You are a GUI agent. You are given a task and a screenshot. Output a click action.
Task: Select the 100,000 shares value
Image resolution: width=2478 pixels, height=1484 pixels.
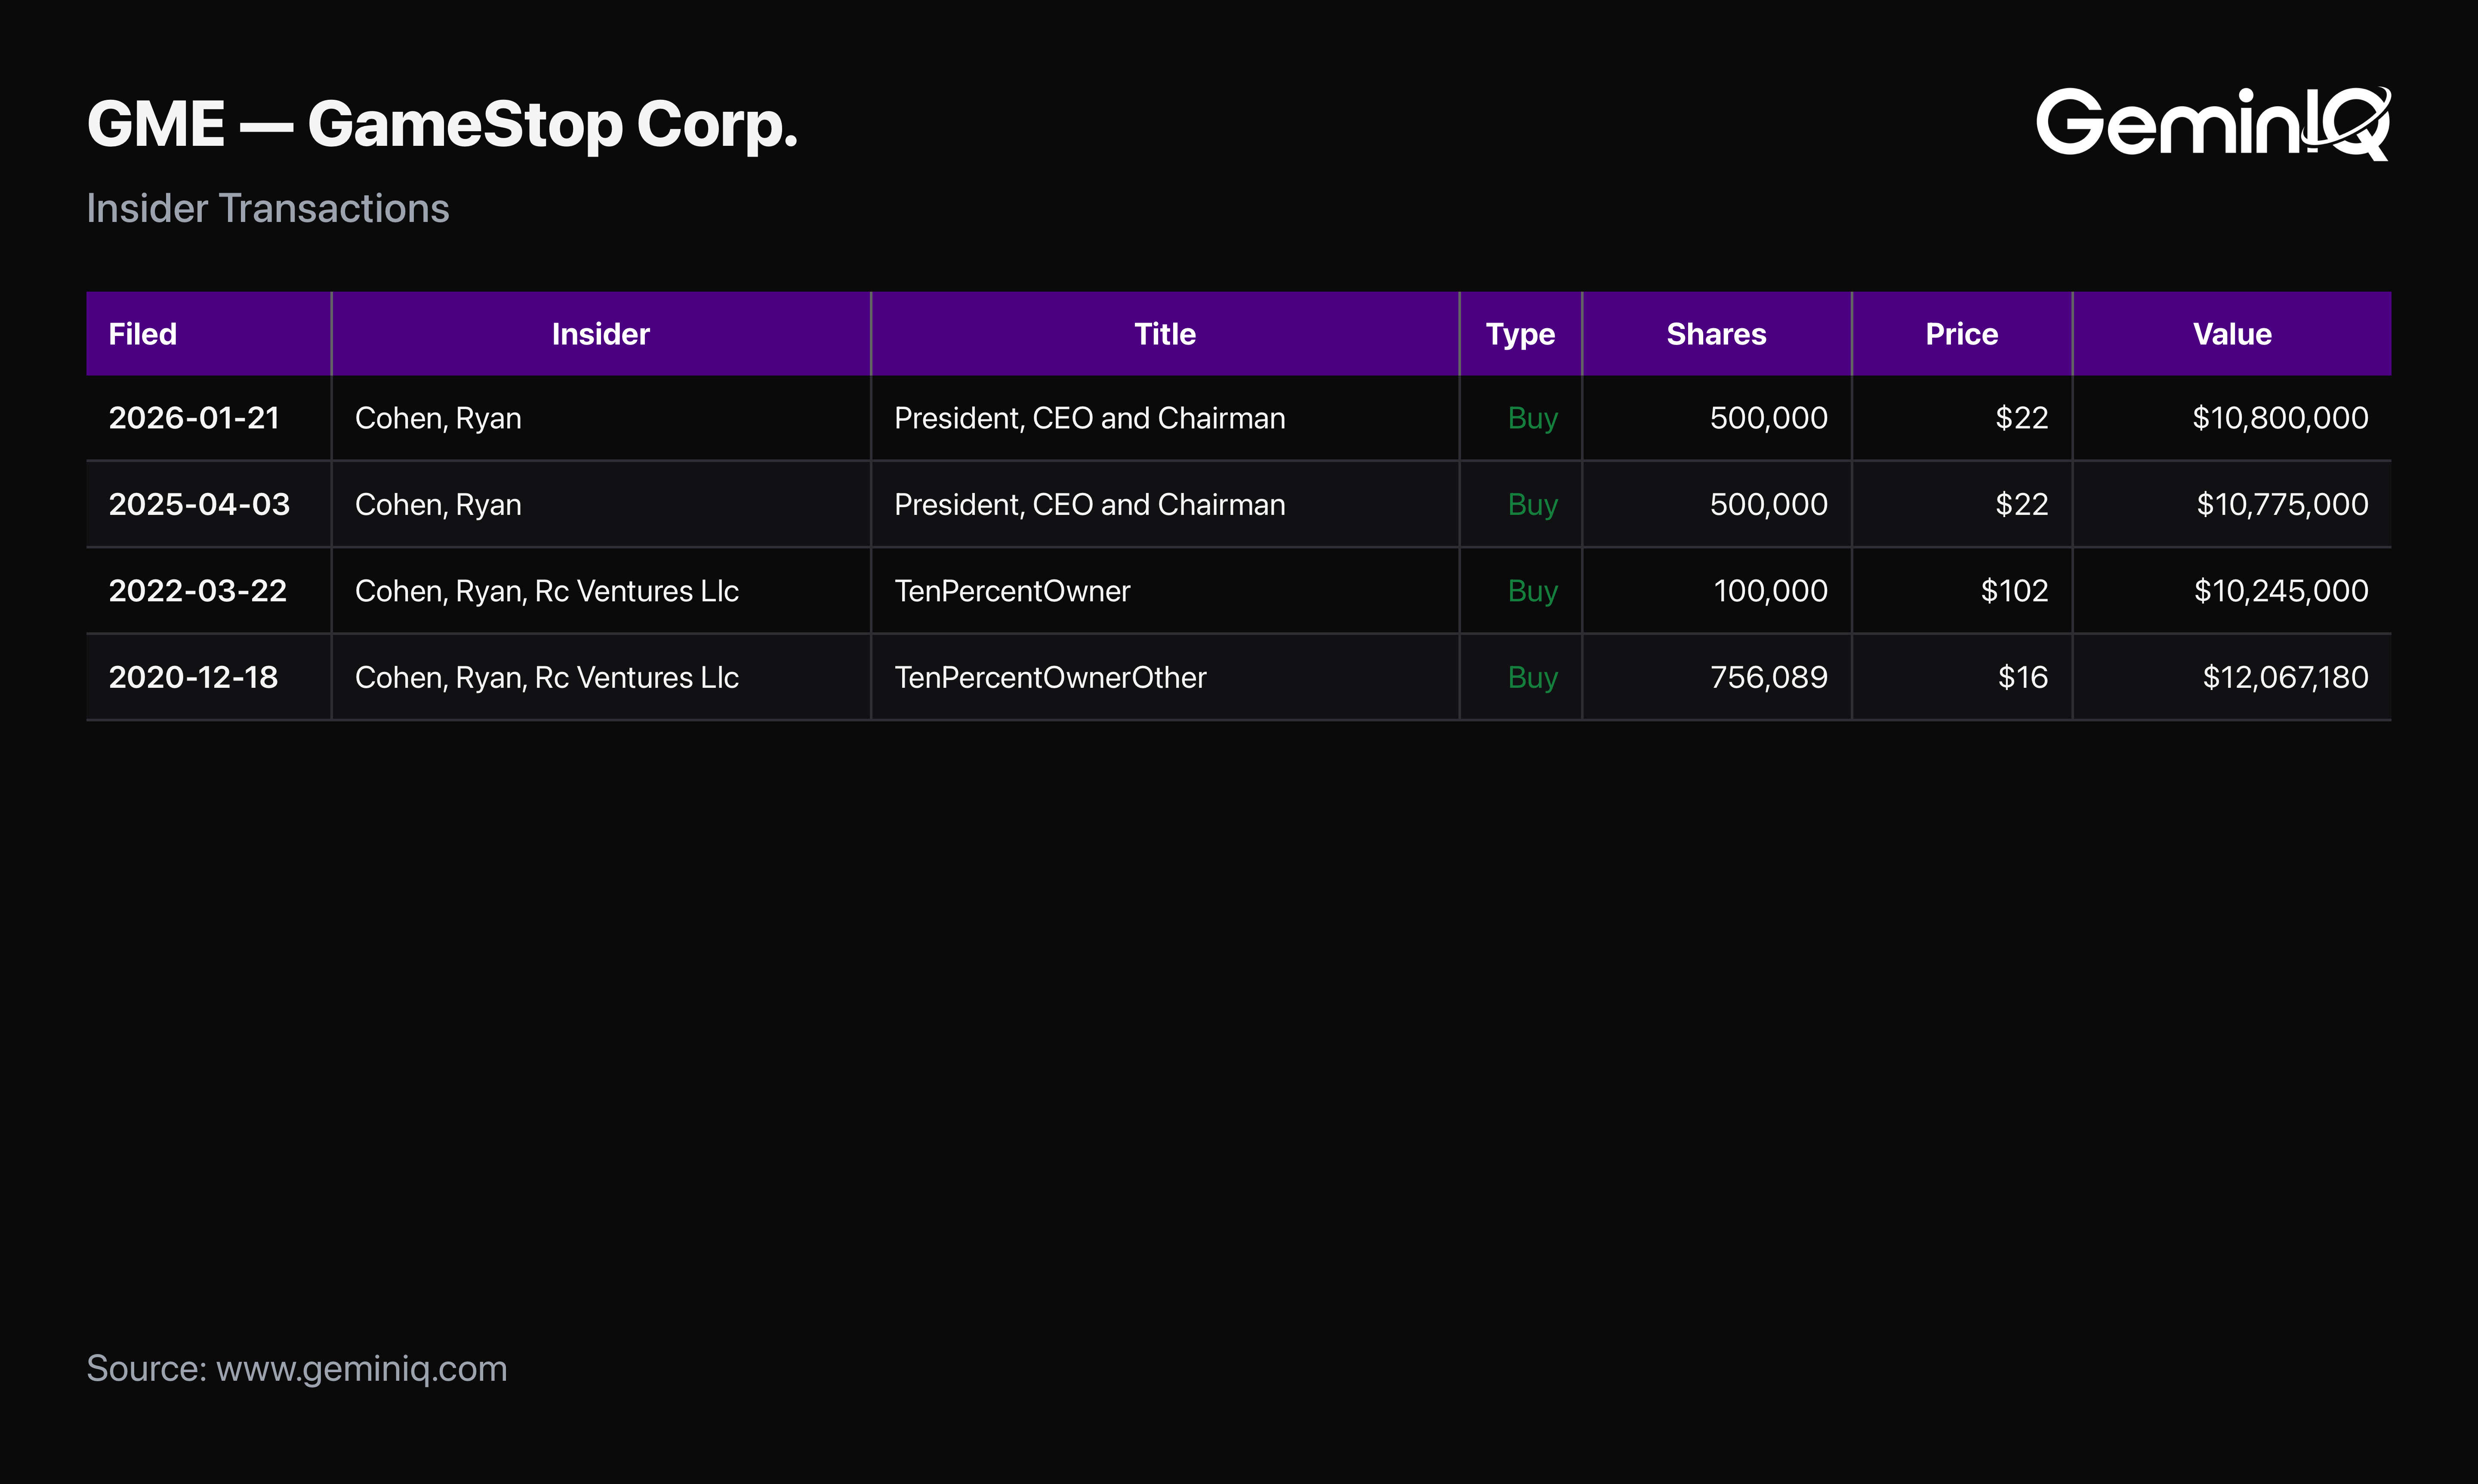1771,591
